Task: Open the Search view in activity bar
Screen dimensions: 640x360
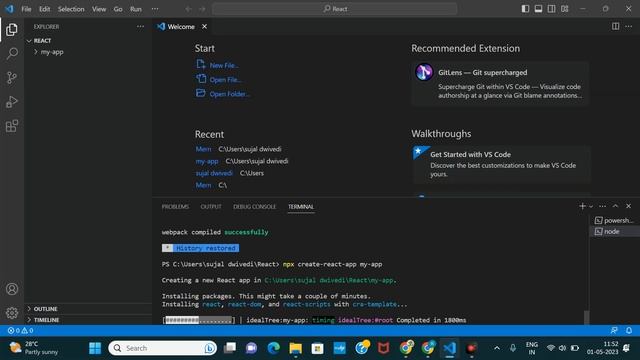Action: 12,53
